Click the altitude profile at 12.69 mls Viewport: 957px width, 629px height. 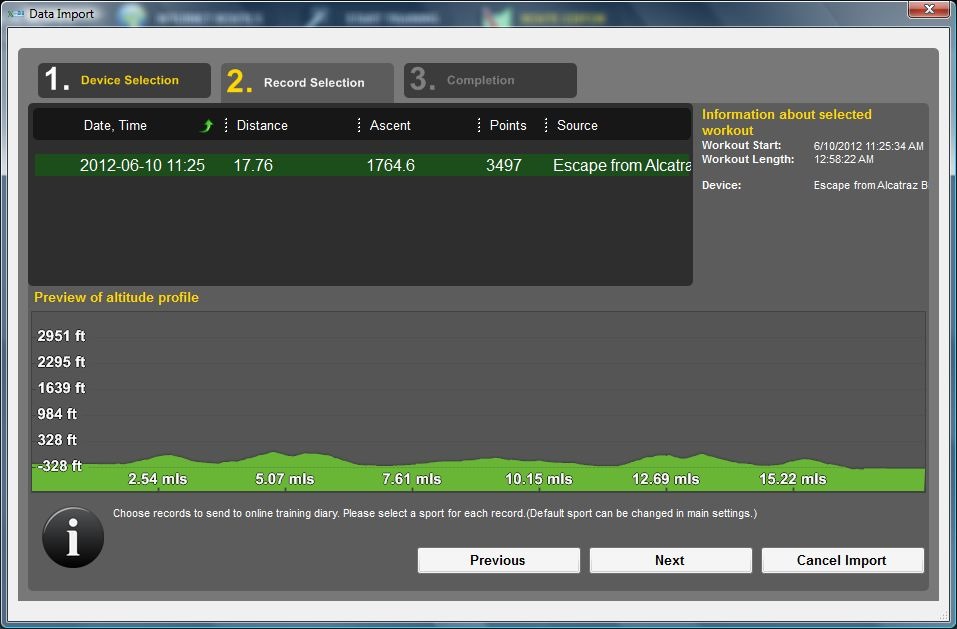(x=666, y=479)
